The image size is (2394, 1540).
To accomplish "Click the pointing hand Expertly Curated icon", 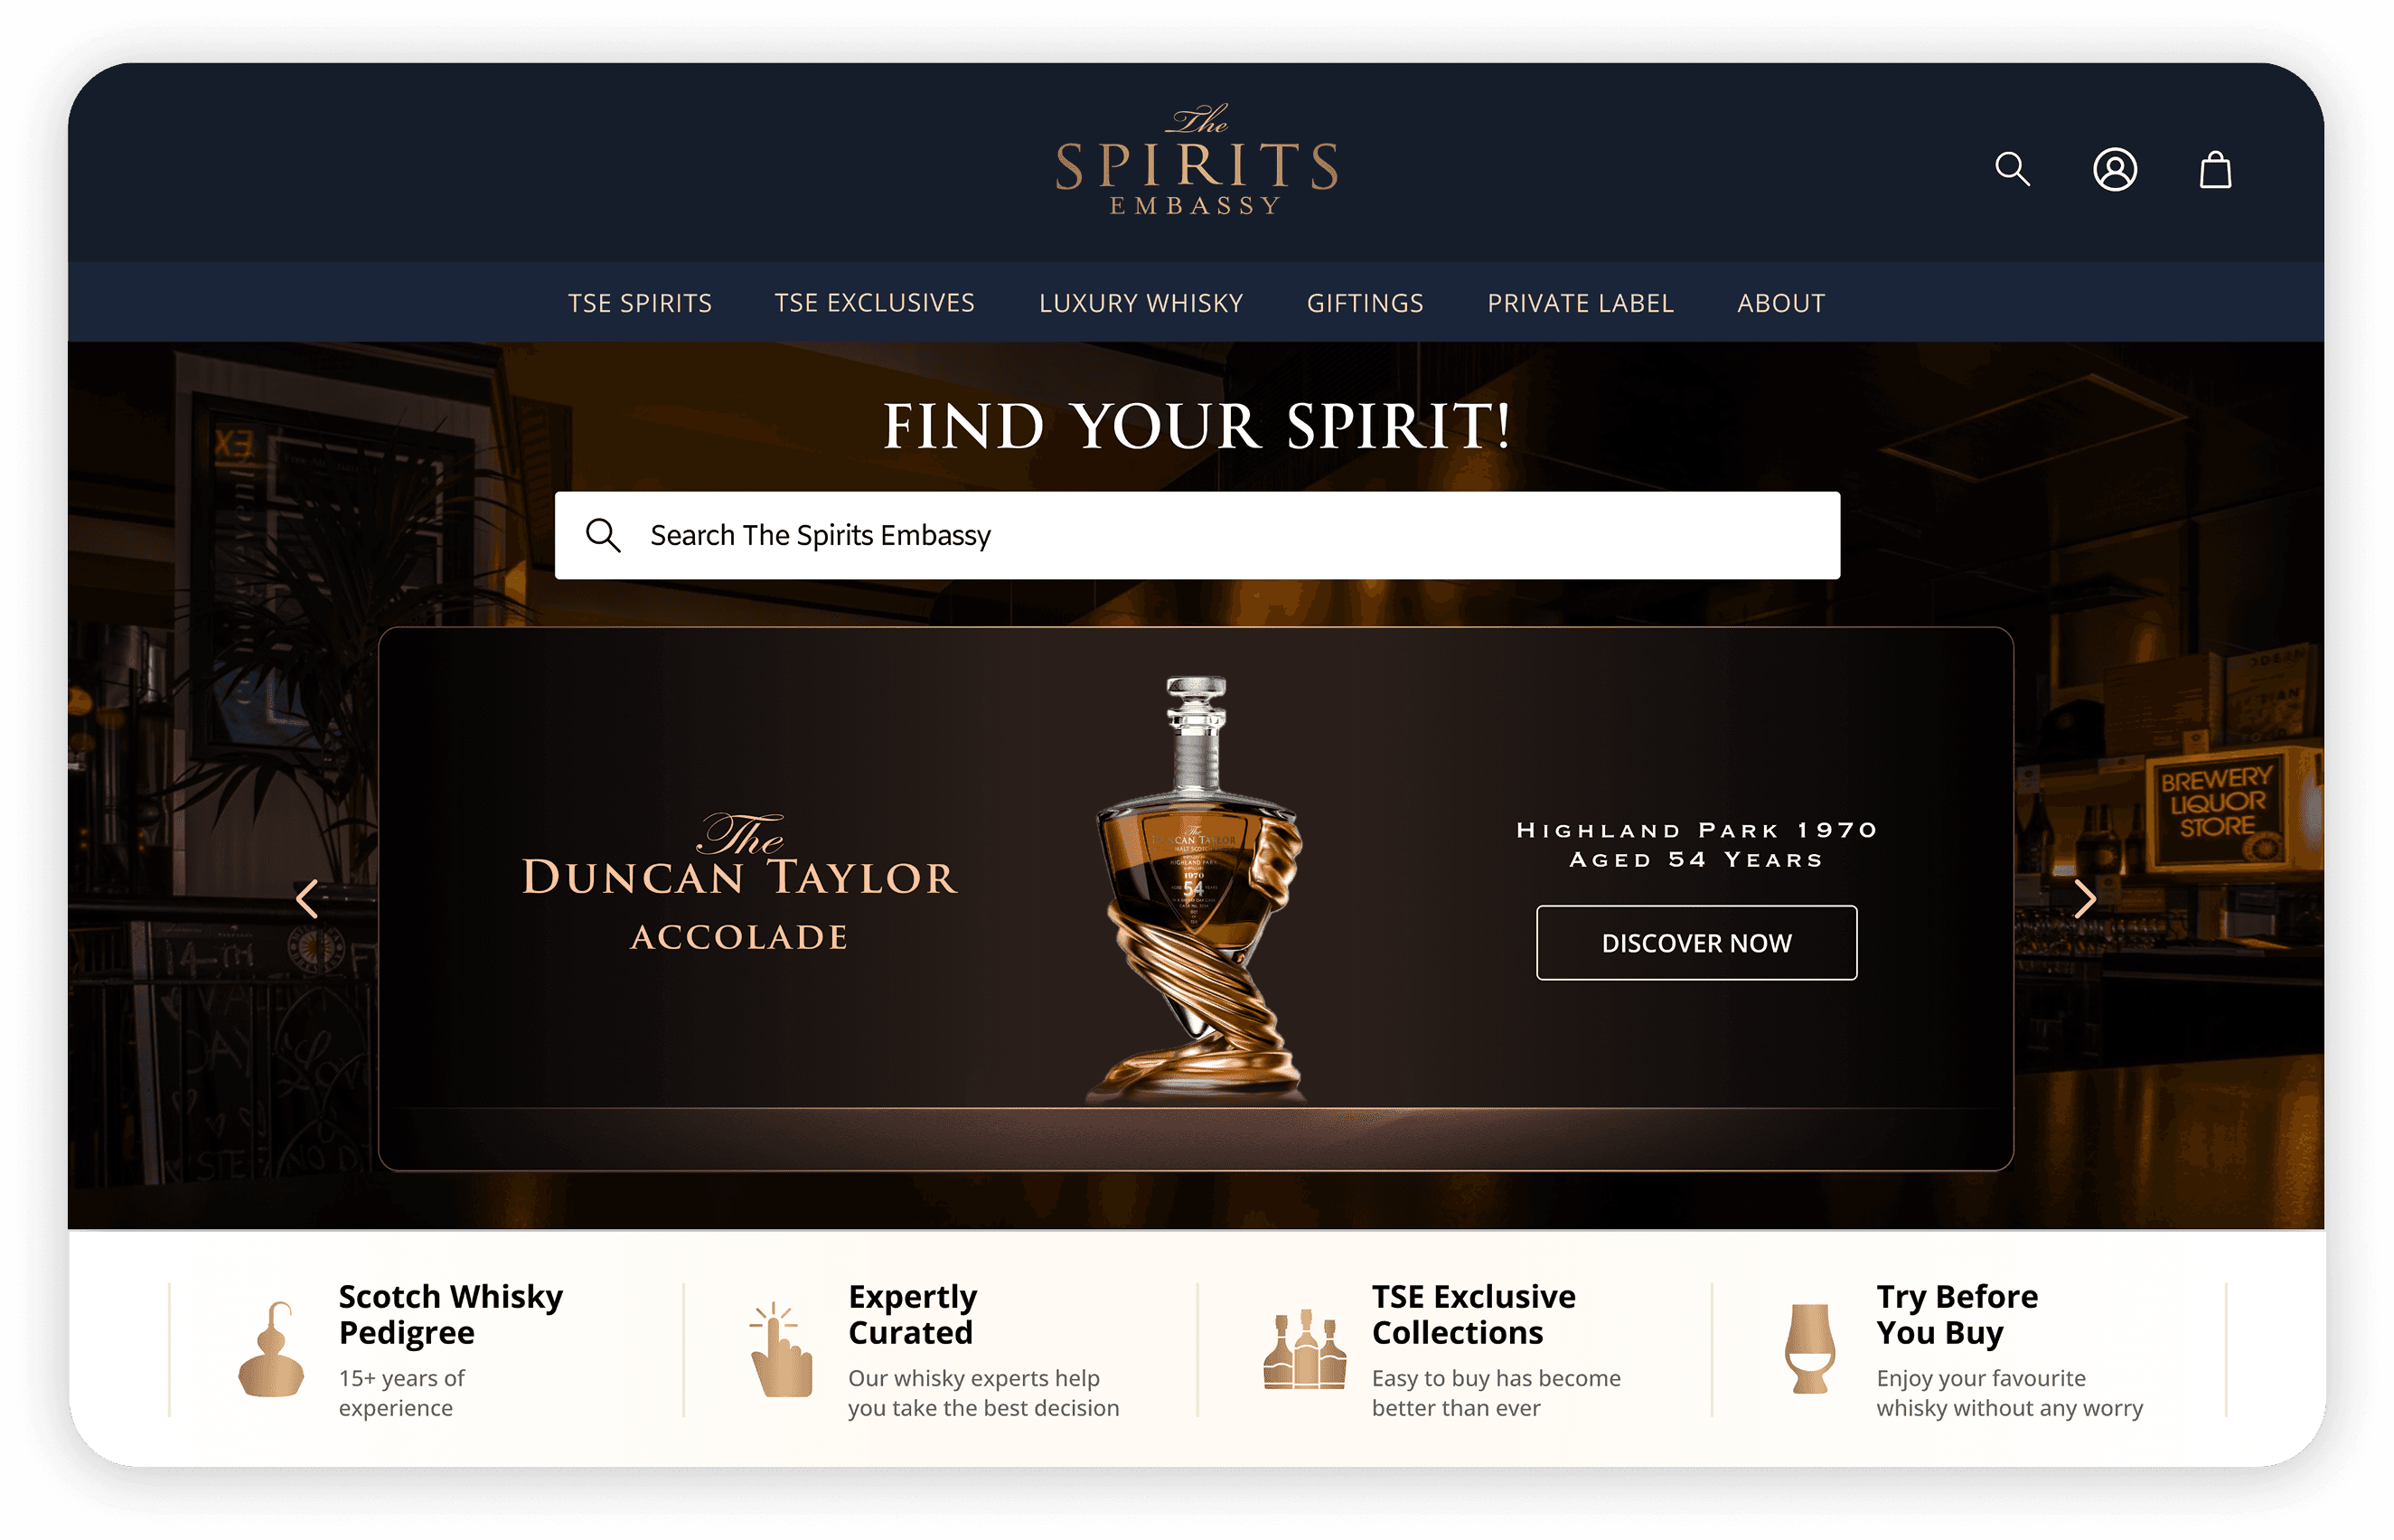I will tap(781, 1349).
